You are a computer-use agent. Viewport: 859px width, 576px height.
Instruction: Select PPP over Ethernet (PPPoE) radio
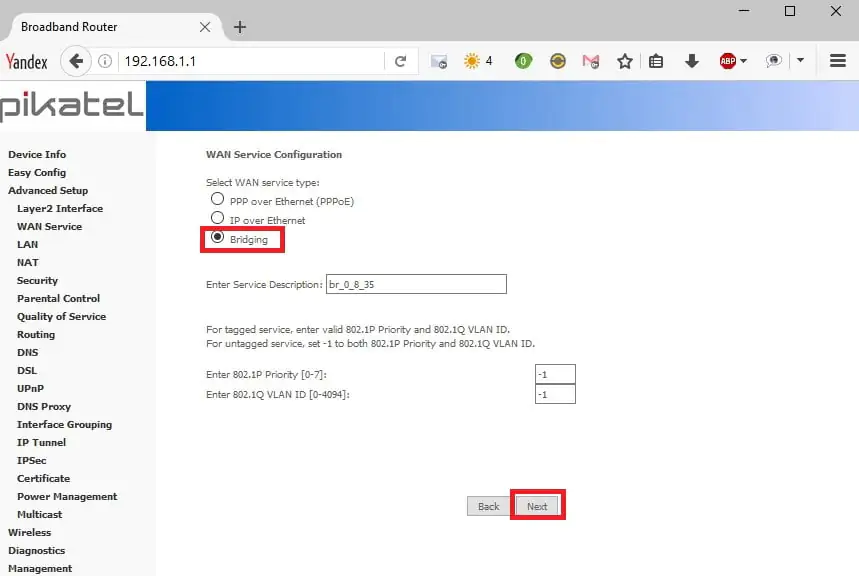point(217,198)
